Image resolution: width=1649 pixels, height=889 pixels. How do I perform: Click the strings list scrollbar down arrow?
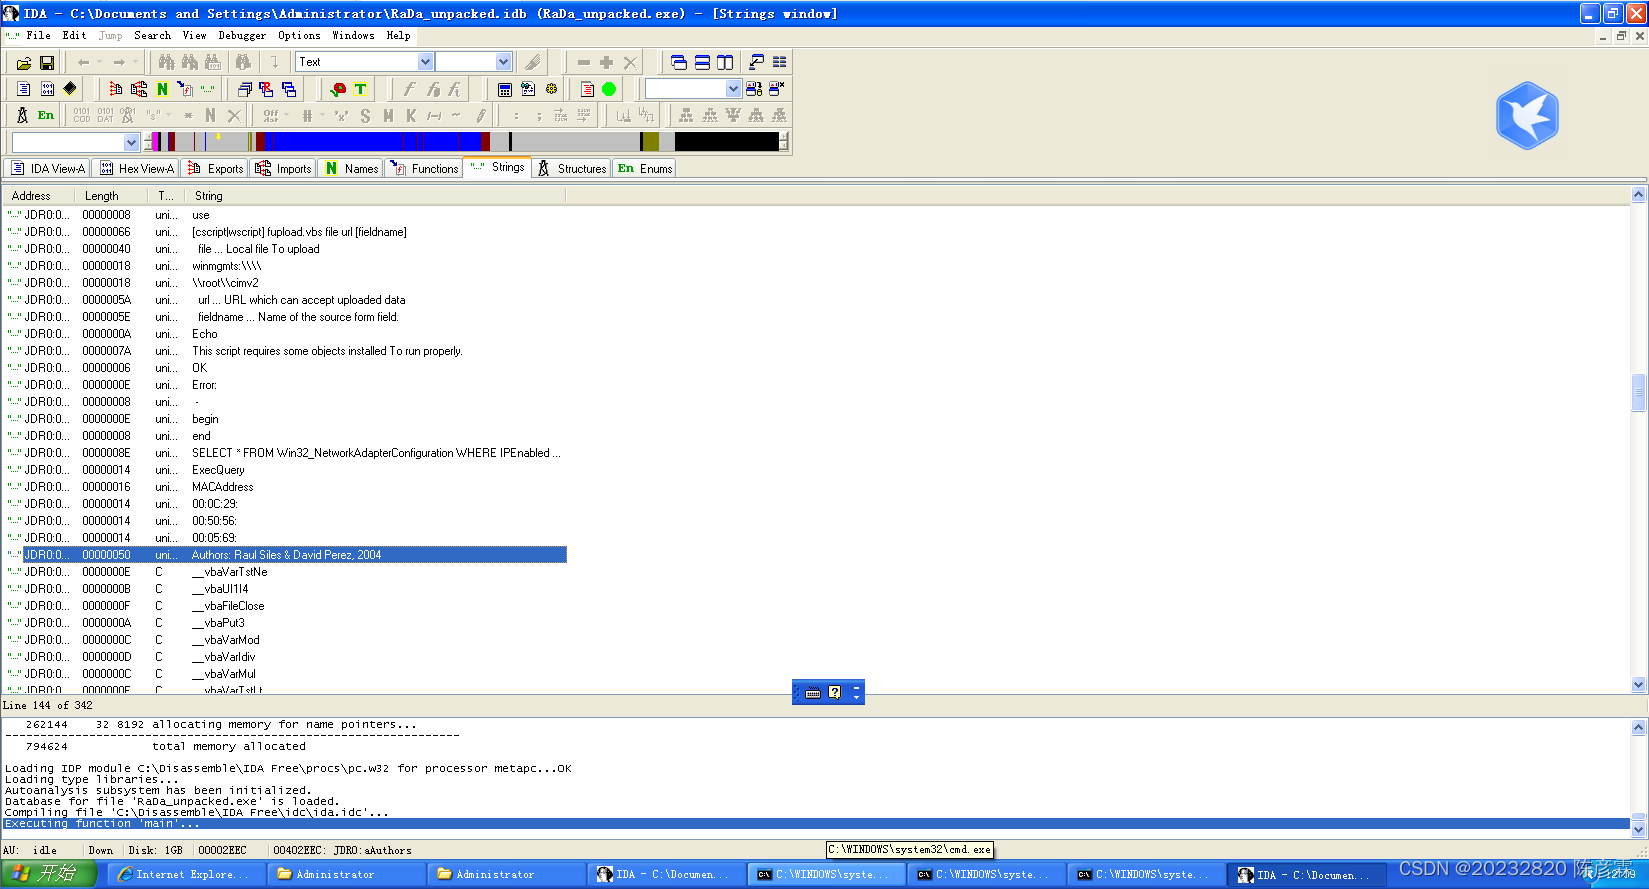coord(1638,685)
